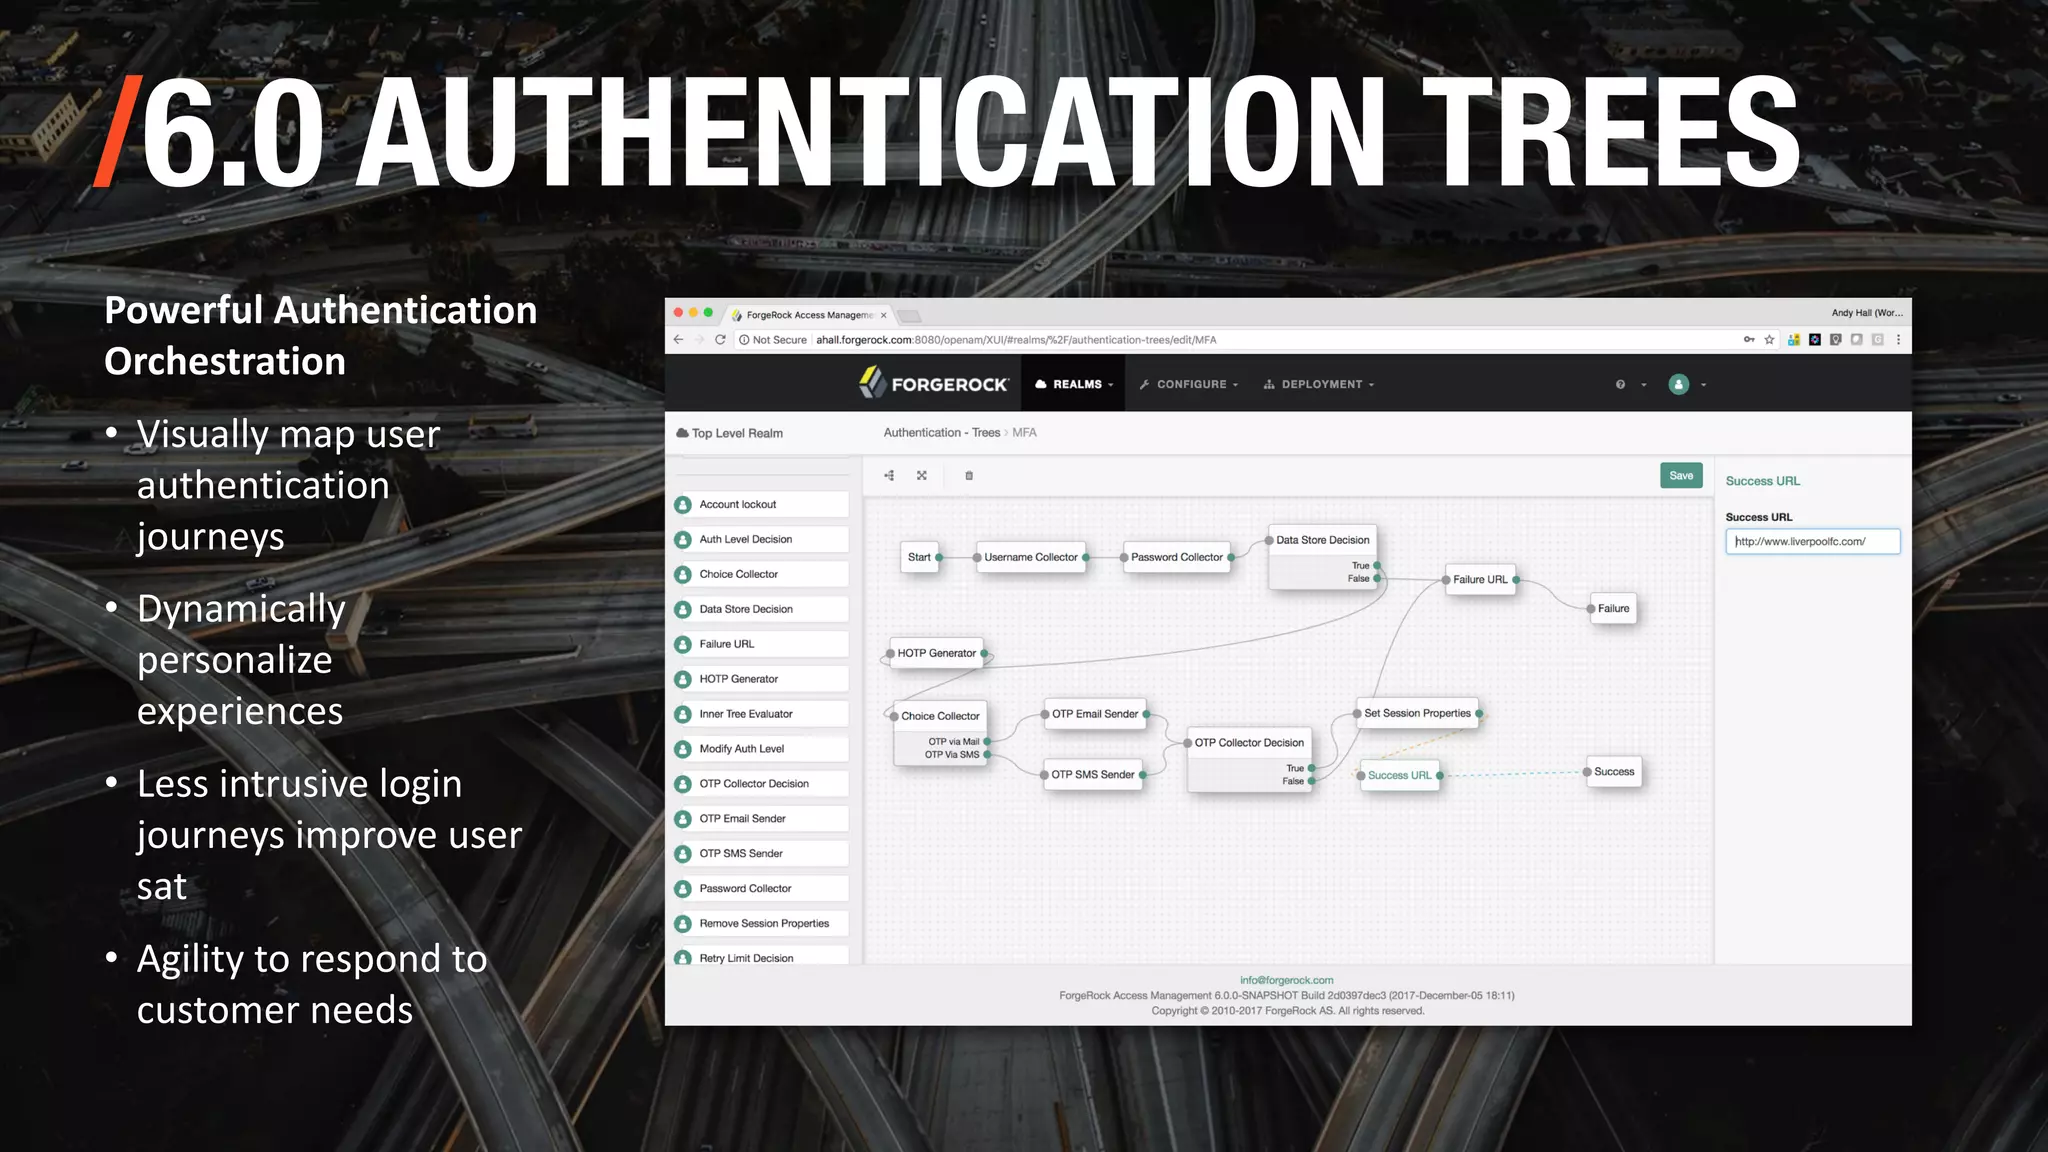Select the Password Collector node on canvas

1177,558
